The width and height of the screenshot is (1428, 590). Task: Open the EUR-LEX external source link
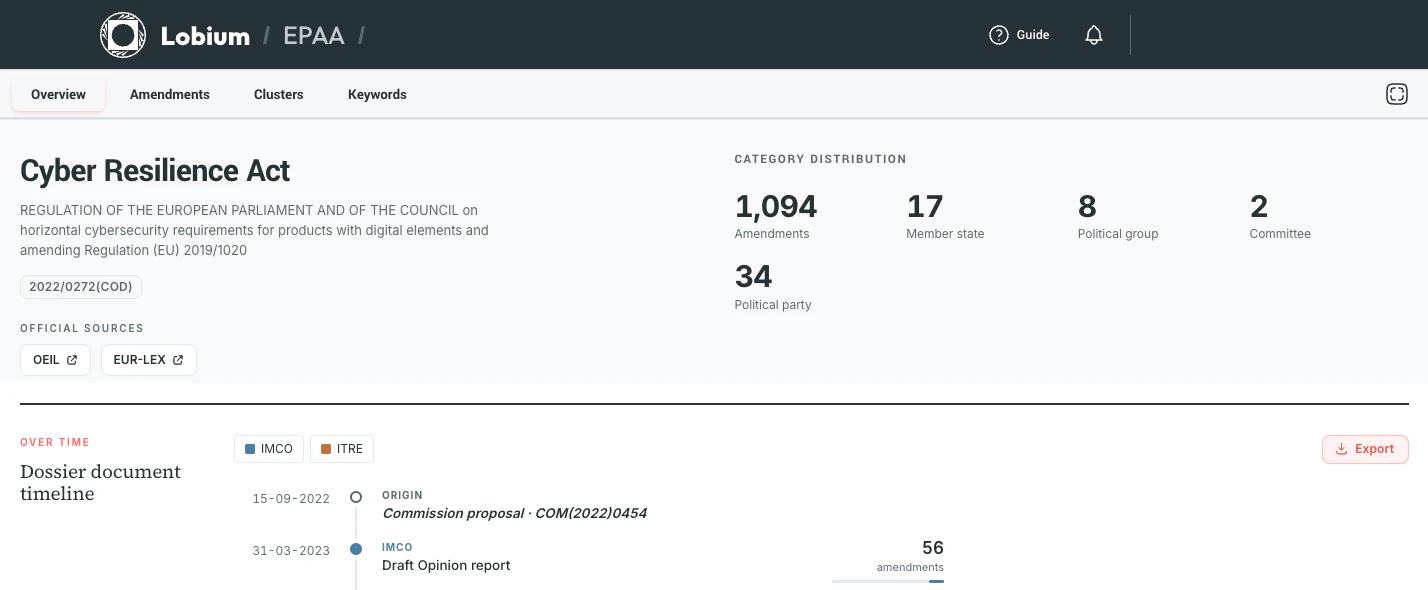[x=149, y=360]
